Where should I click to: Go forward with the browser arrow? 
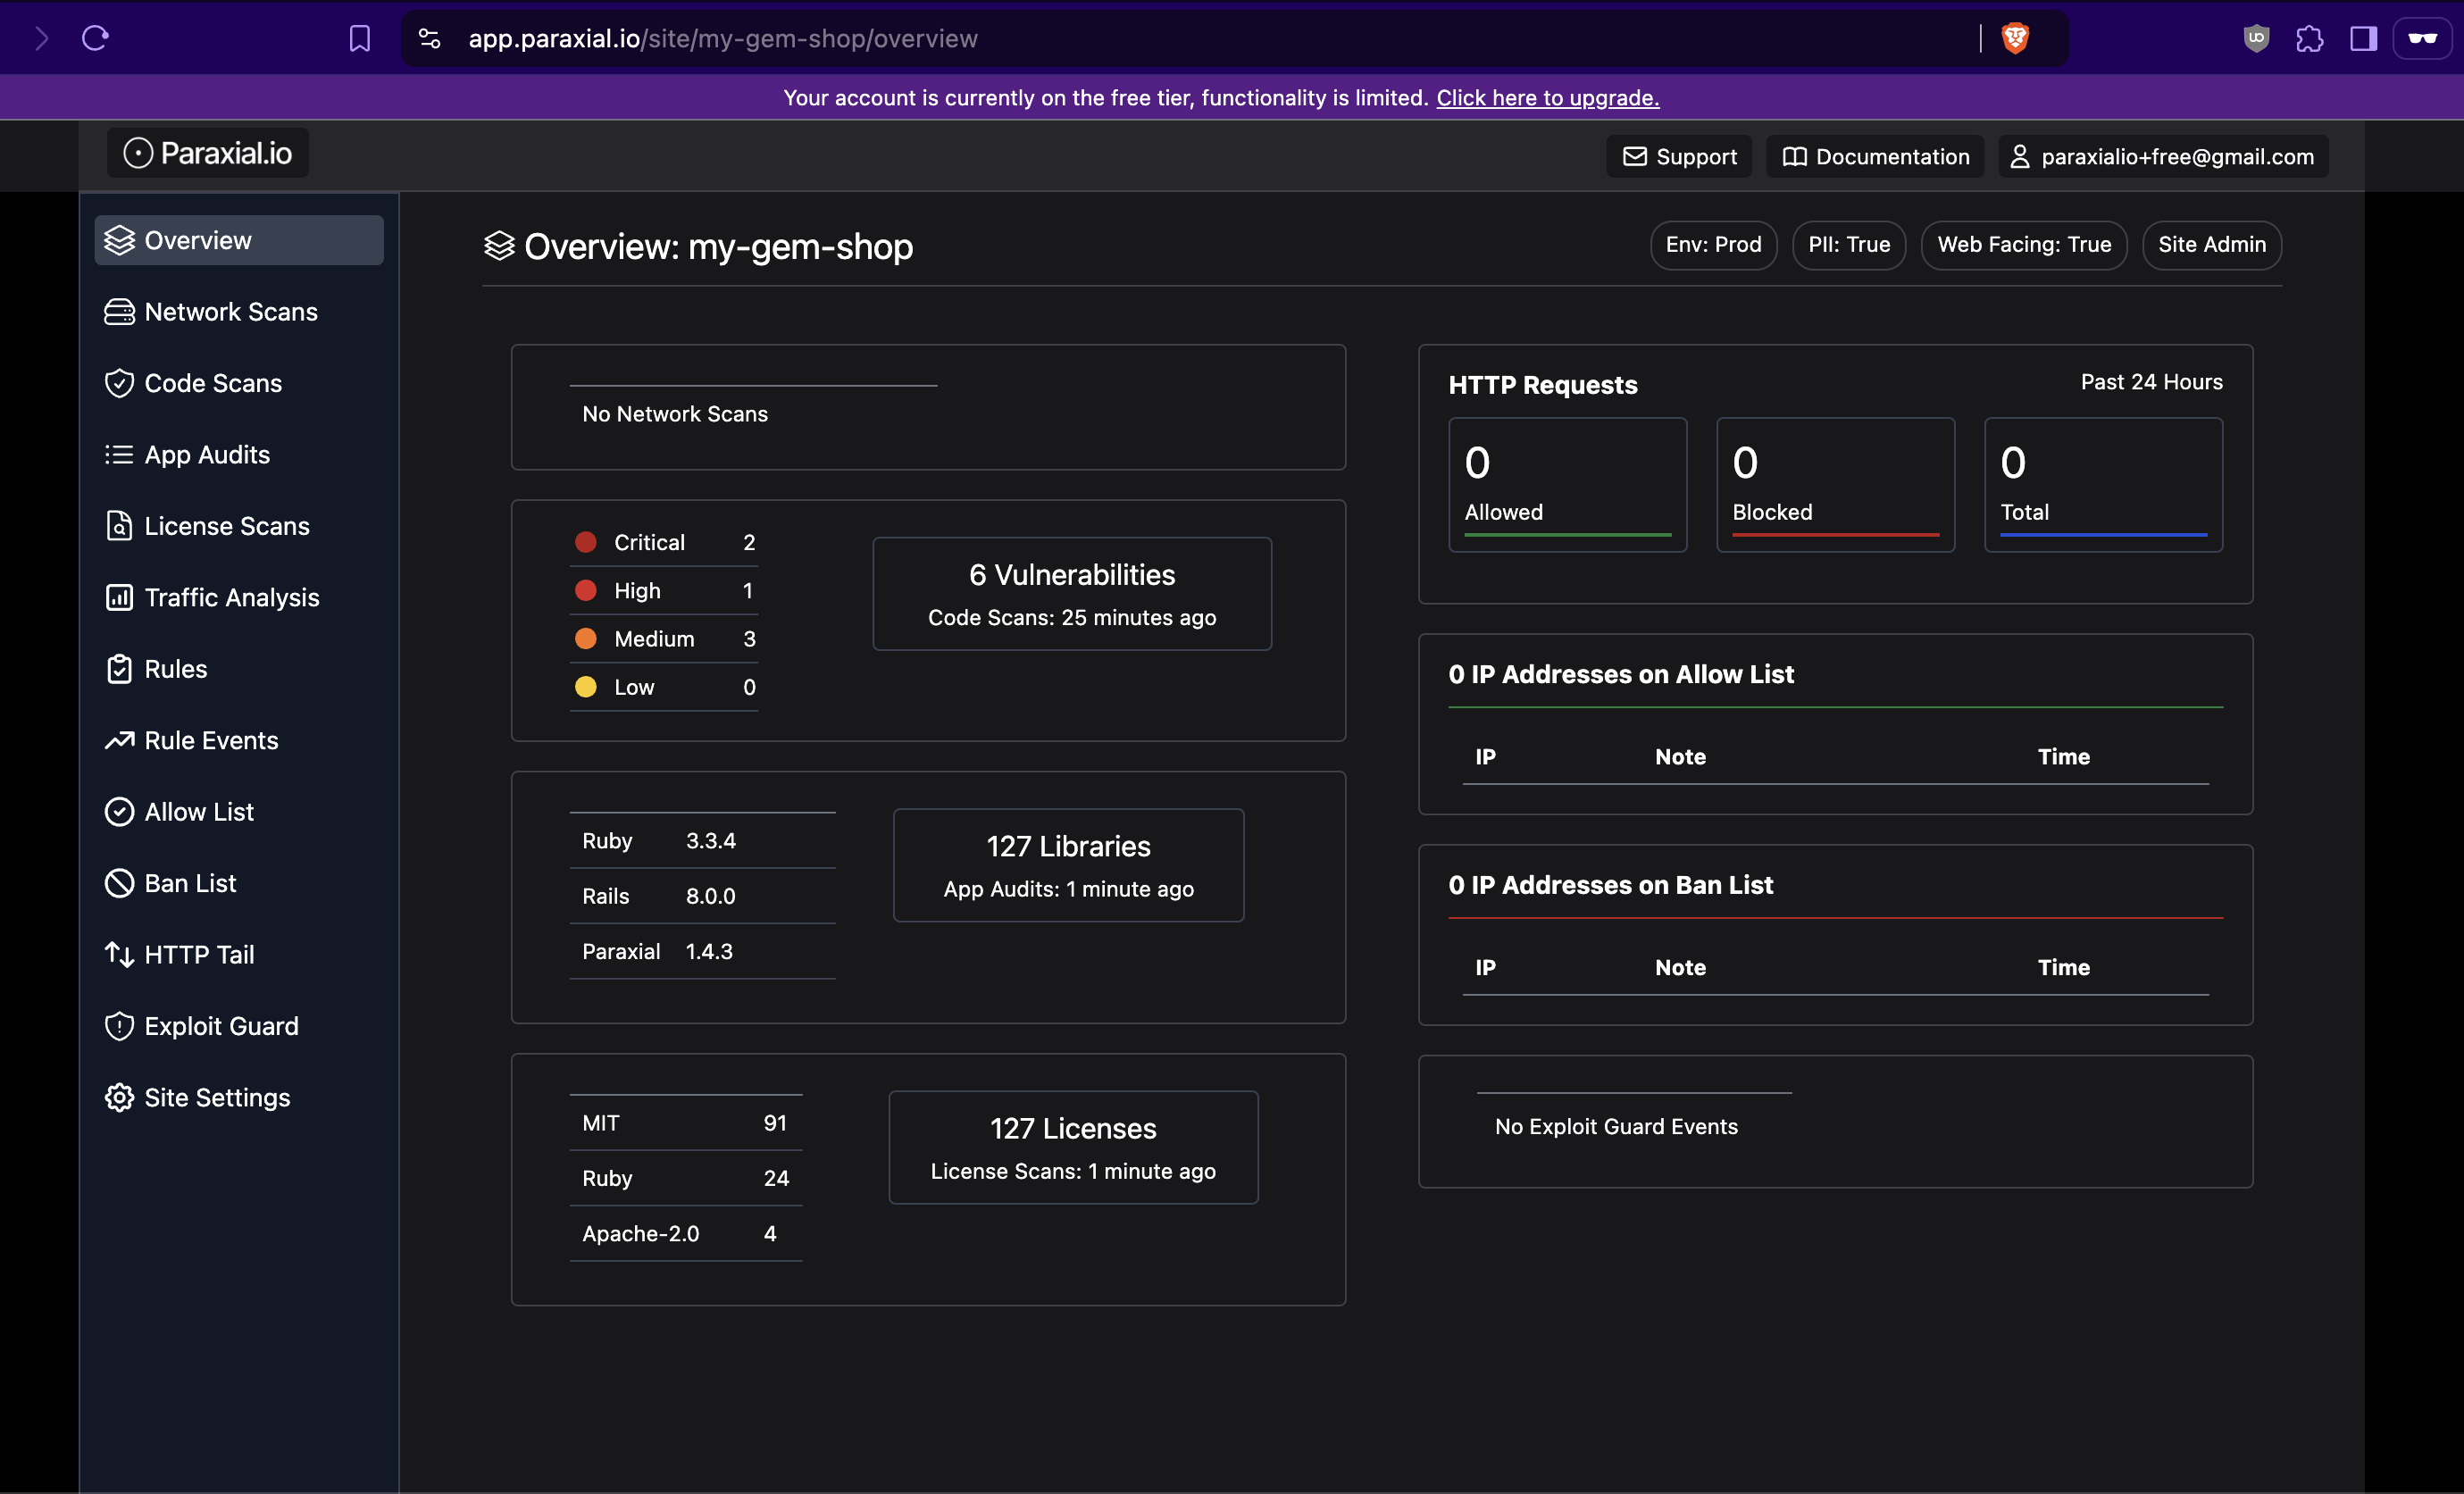coord(41,39)
